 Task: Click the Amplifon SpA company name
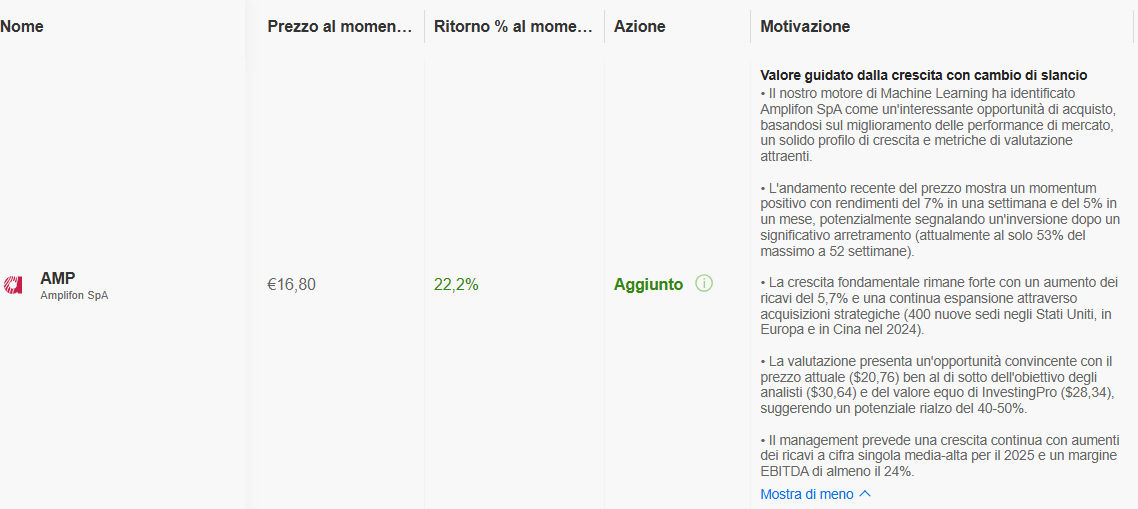74,296
